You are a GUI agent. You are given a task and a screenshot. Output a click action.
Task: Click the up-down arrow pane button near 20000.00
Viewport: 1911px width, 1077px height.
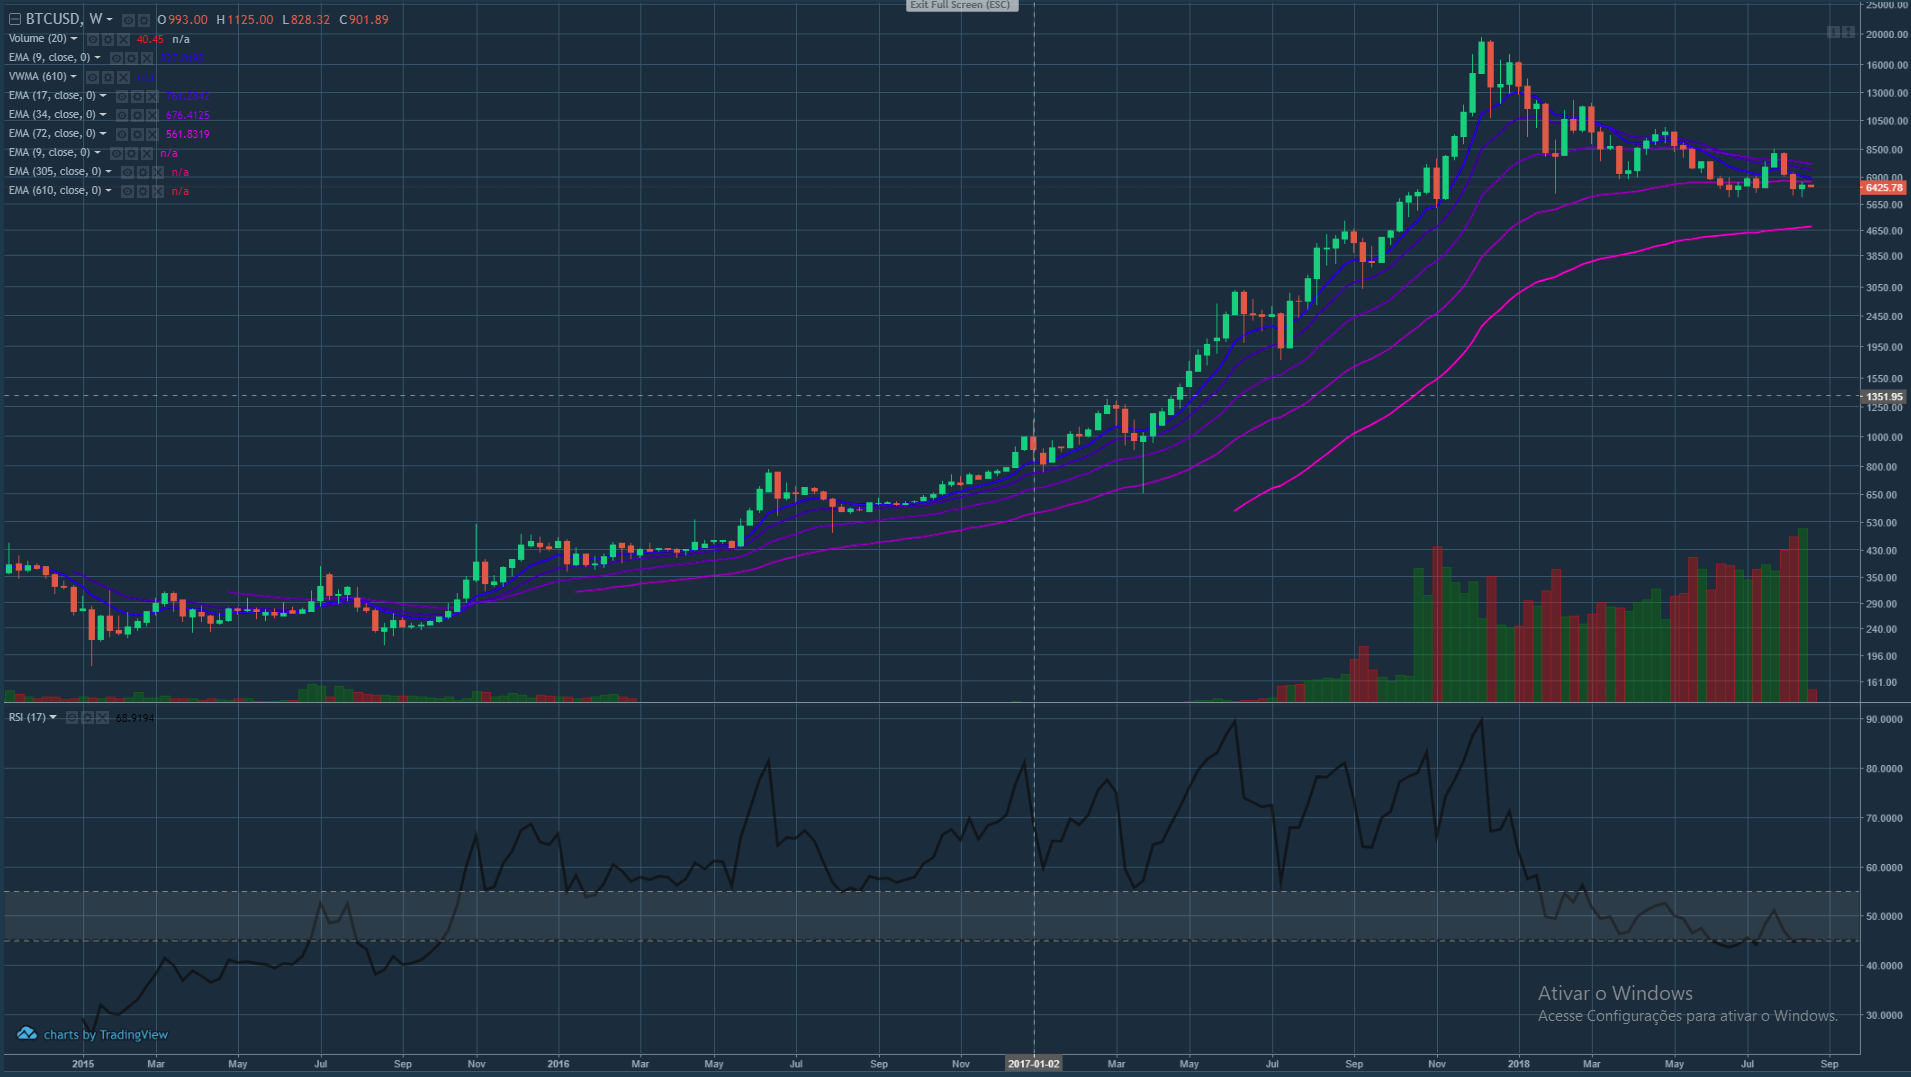[x=1846, y=32]
